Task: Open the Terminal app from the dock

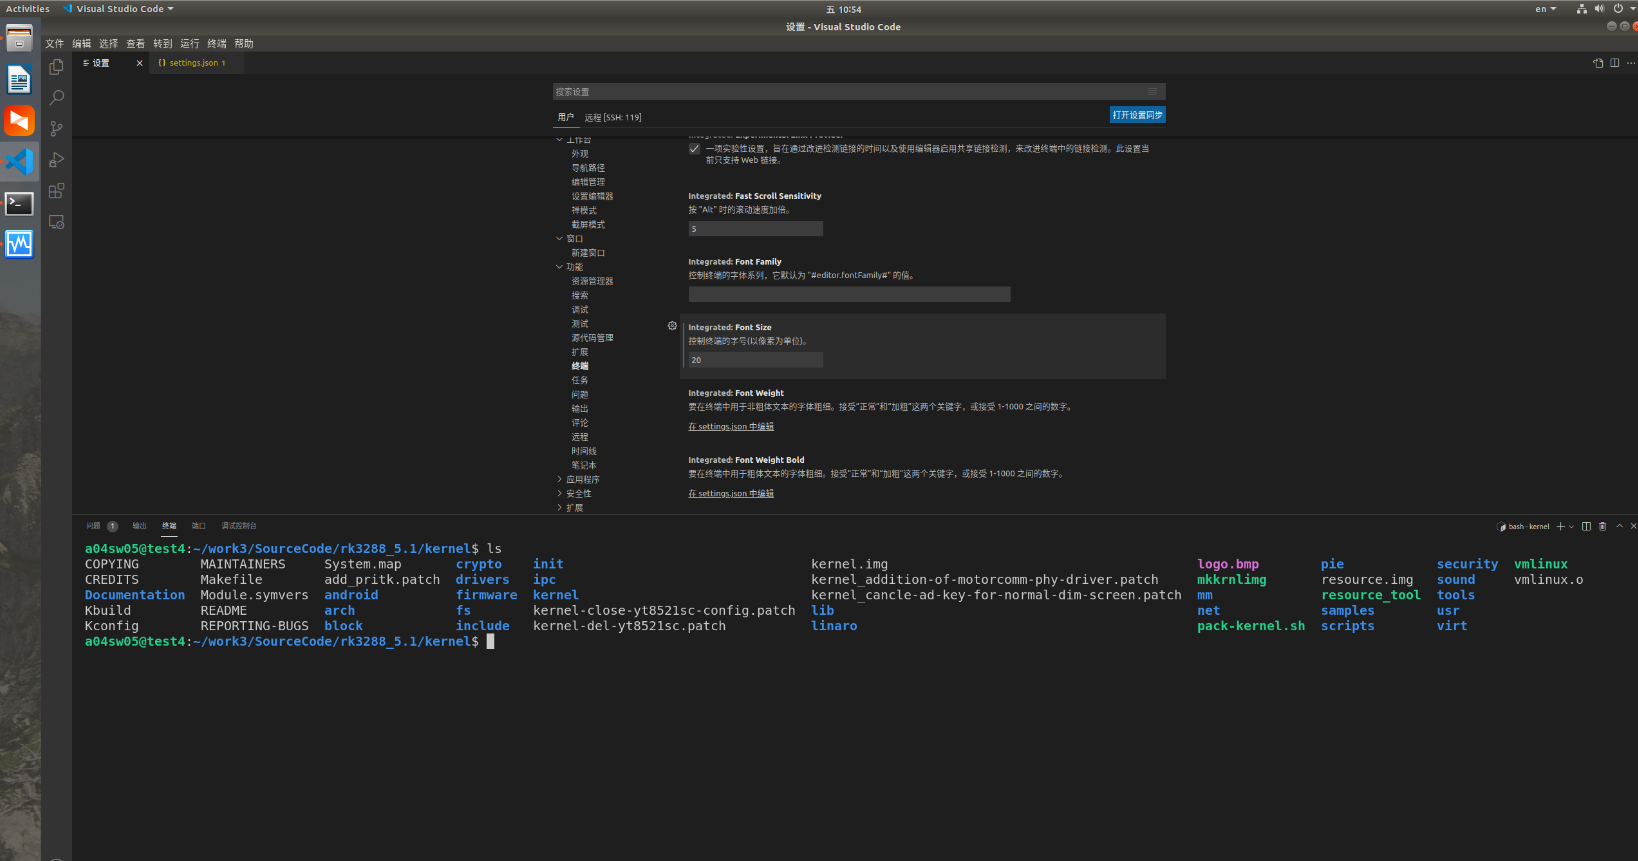Action: point(19,203)
